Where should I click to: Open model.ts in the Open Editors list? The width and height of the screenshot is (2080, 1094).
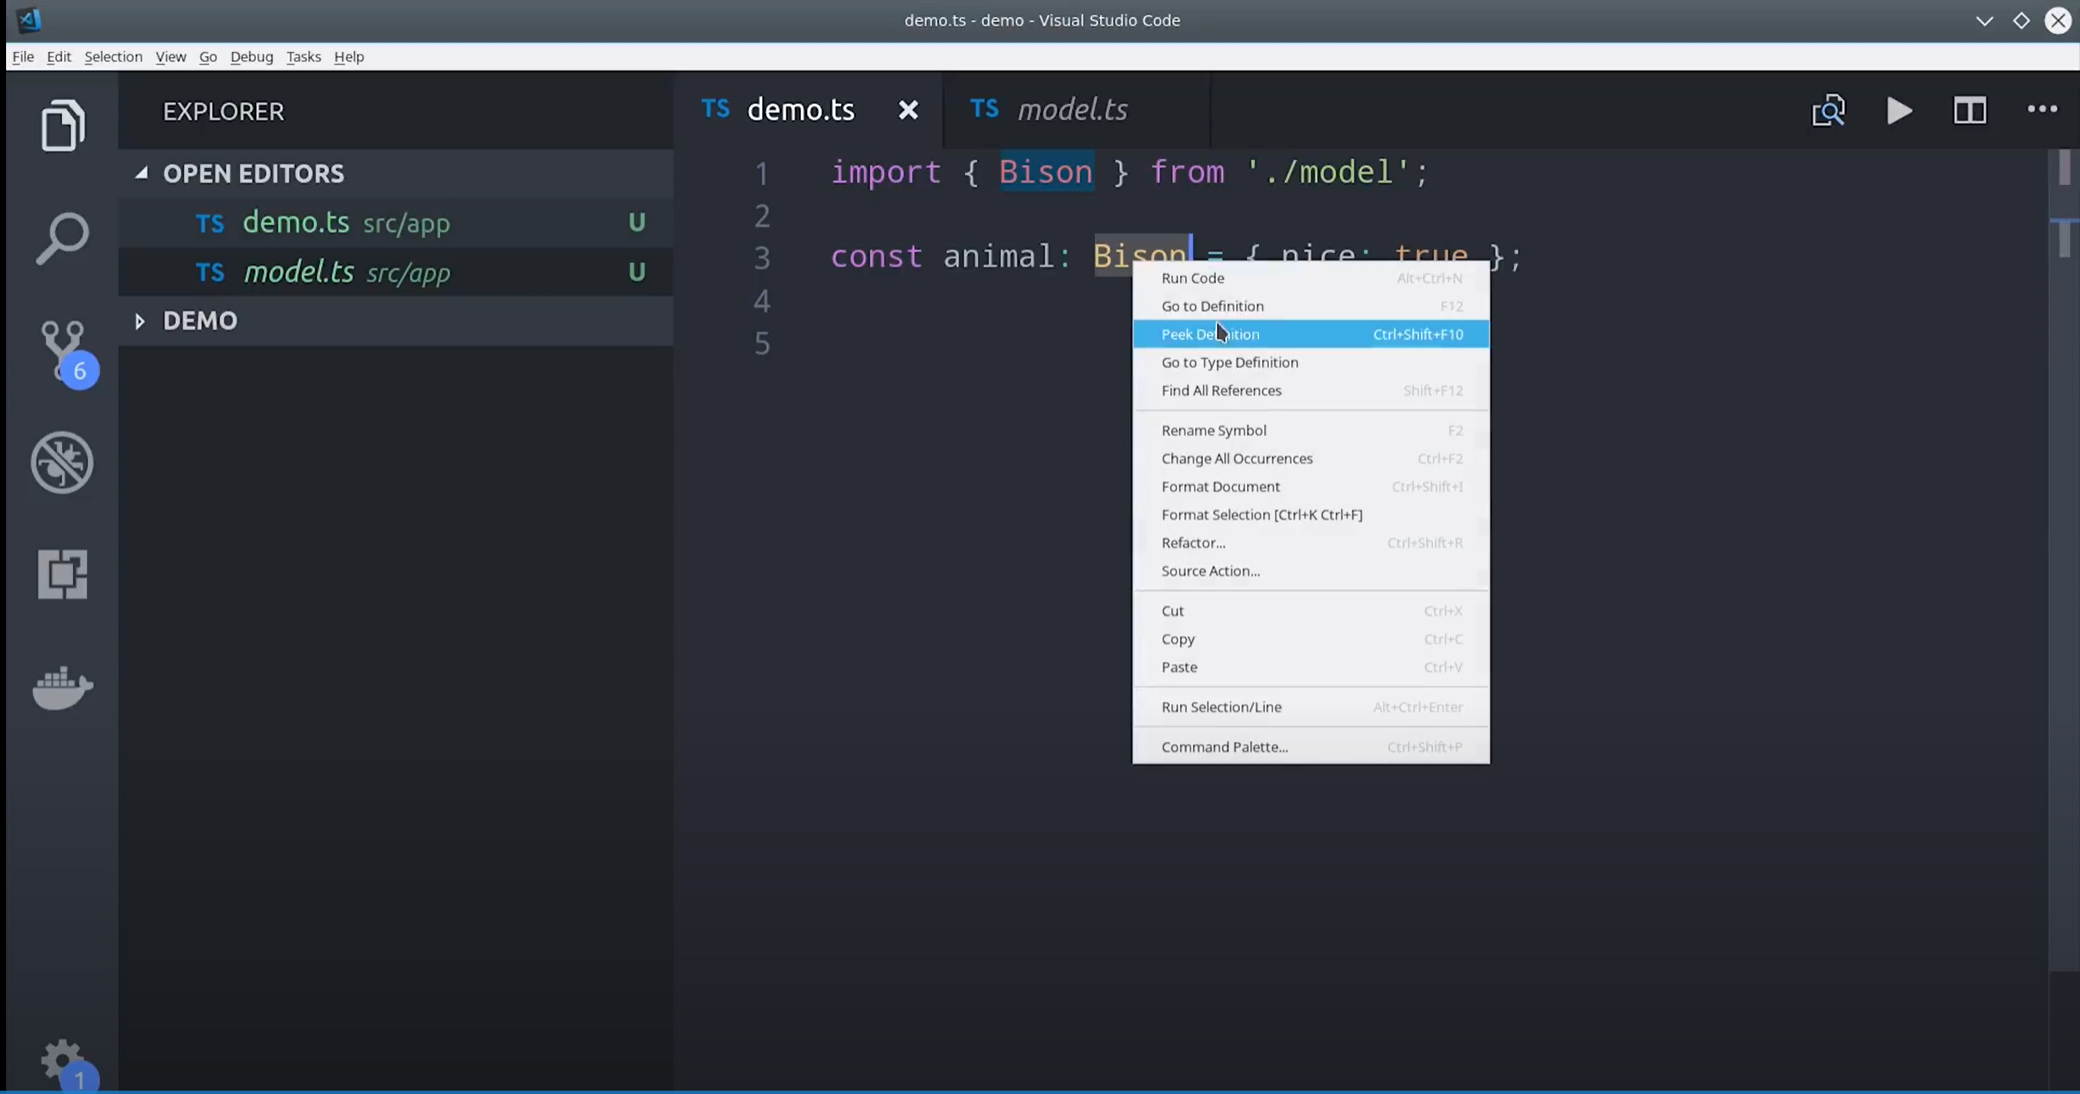[x=298, y=272]
